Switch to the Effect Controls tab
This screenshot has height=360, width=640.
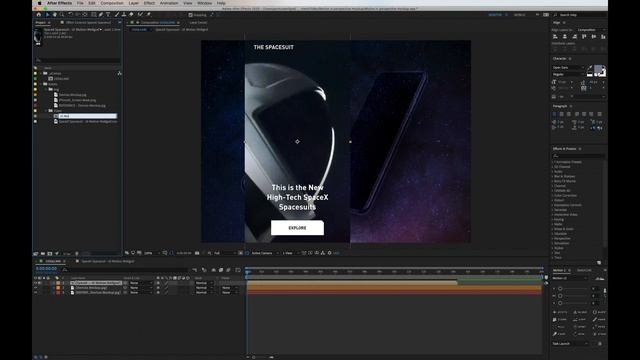pos(88,22)
